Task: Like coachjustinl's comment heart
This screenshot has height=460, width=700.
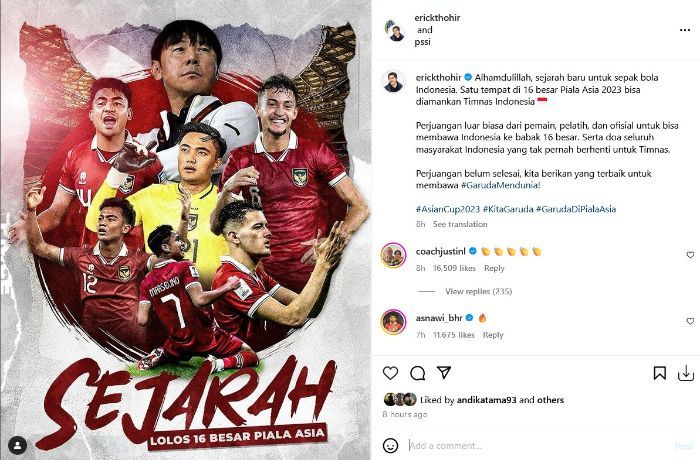Action: pos(690,255)
